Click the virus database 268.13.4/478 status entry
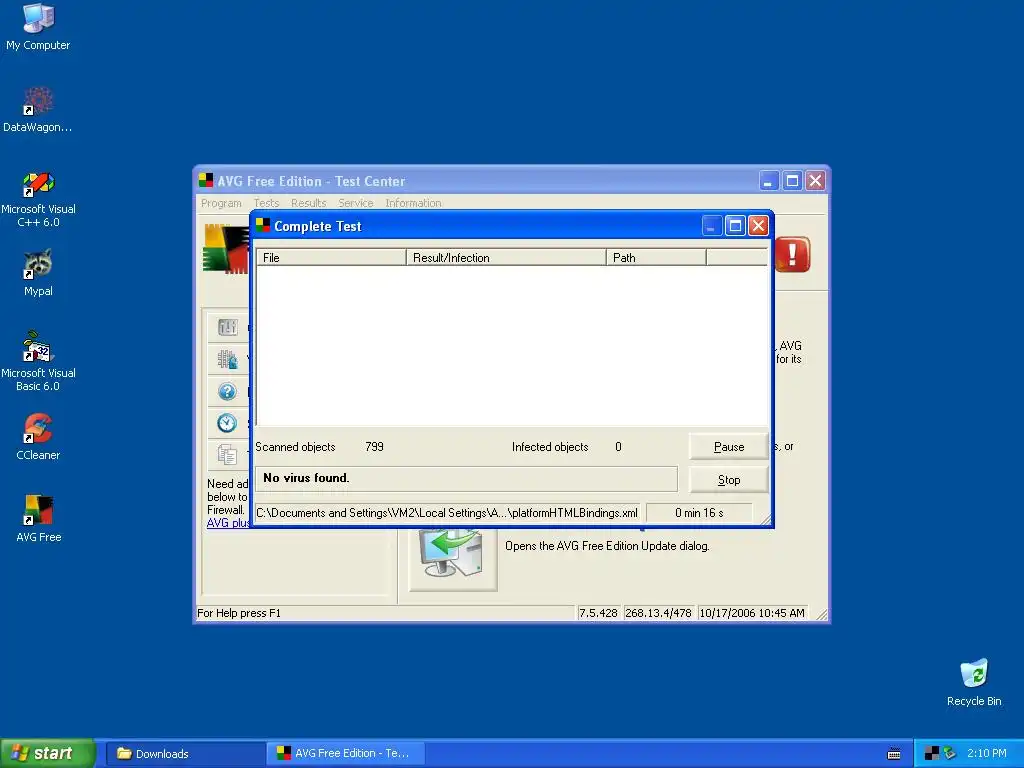1024x768 pixels. tap(658, 613)
